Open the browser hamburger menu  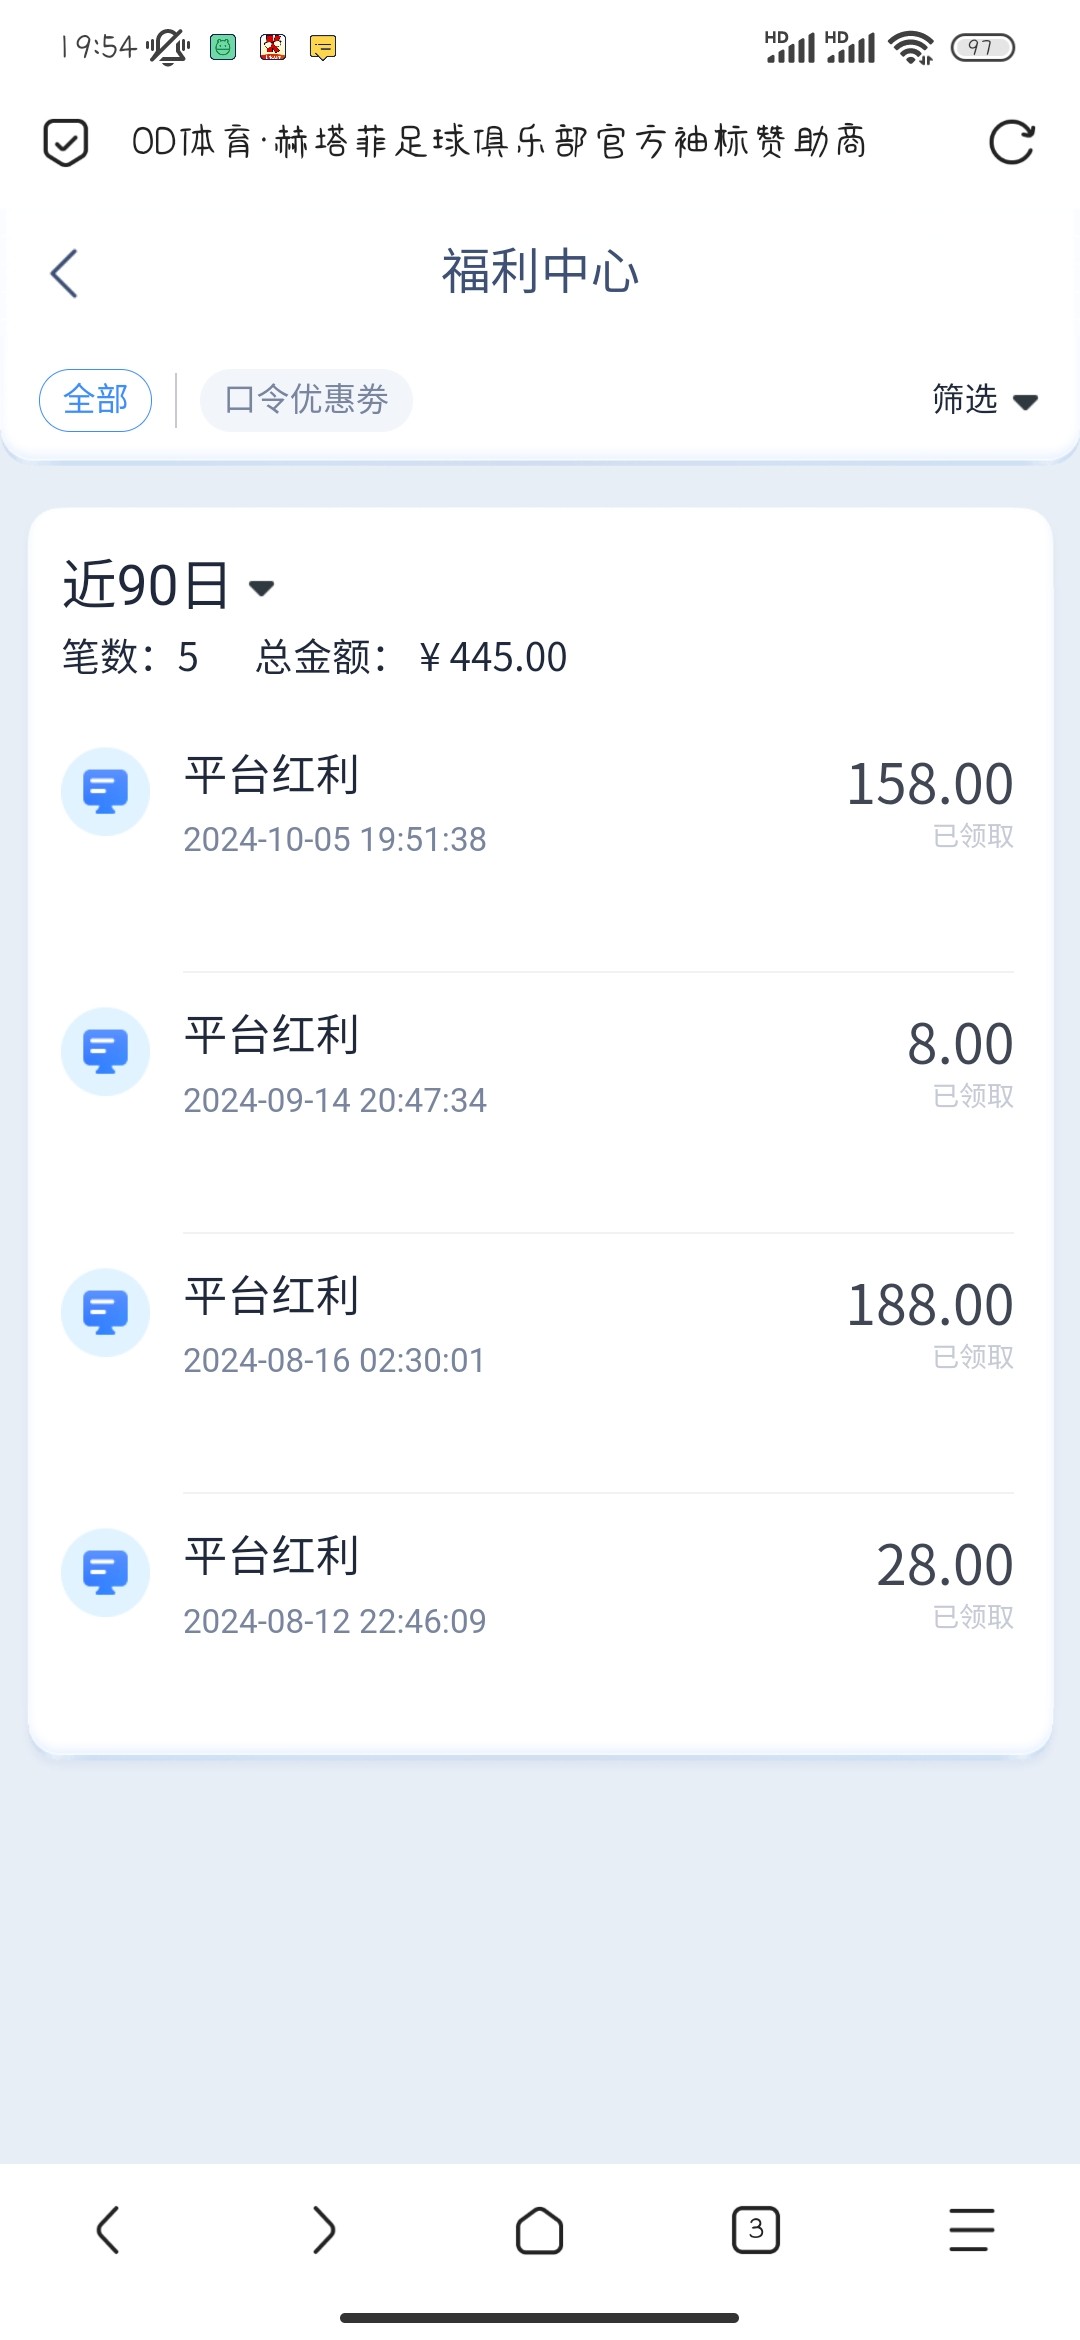point(971,2230)
